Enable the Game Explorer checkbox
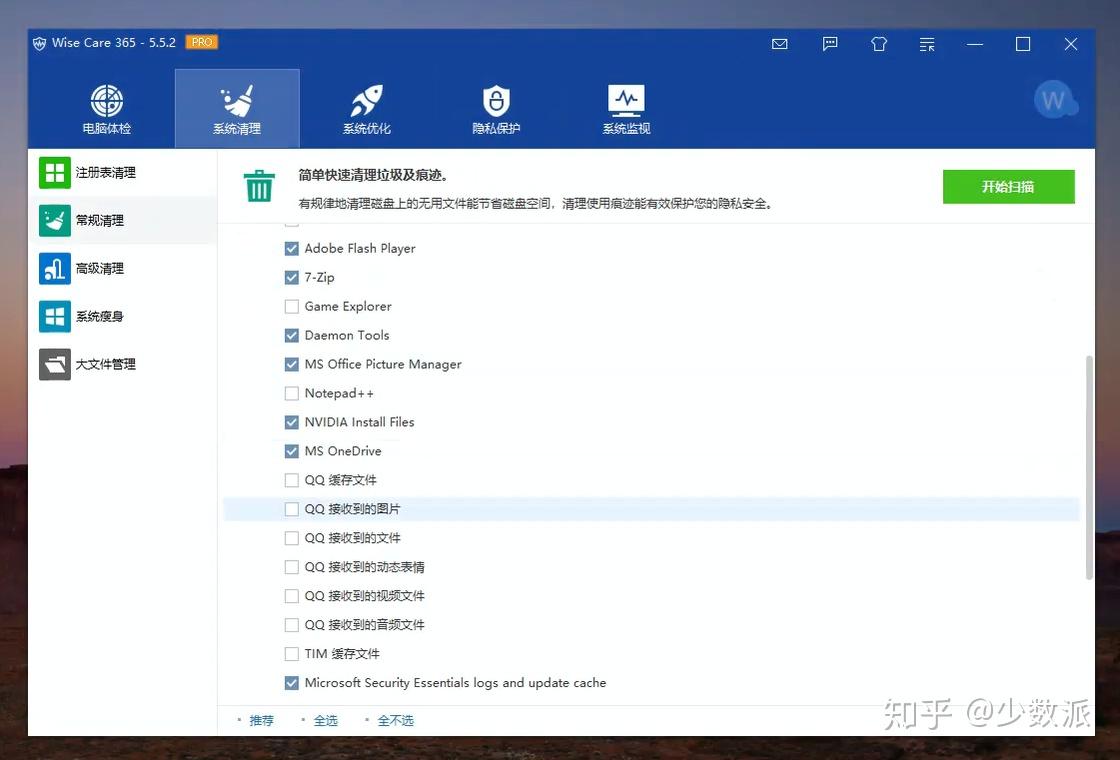The width and height of the screenshot is (1120, 760). (x=290, y=306)
